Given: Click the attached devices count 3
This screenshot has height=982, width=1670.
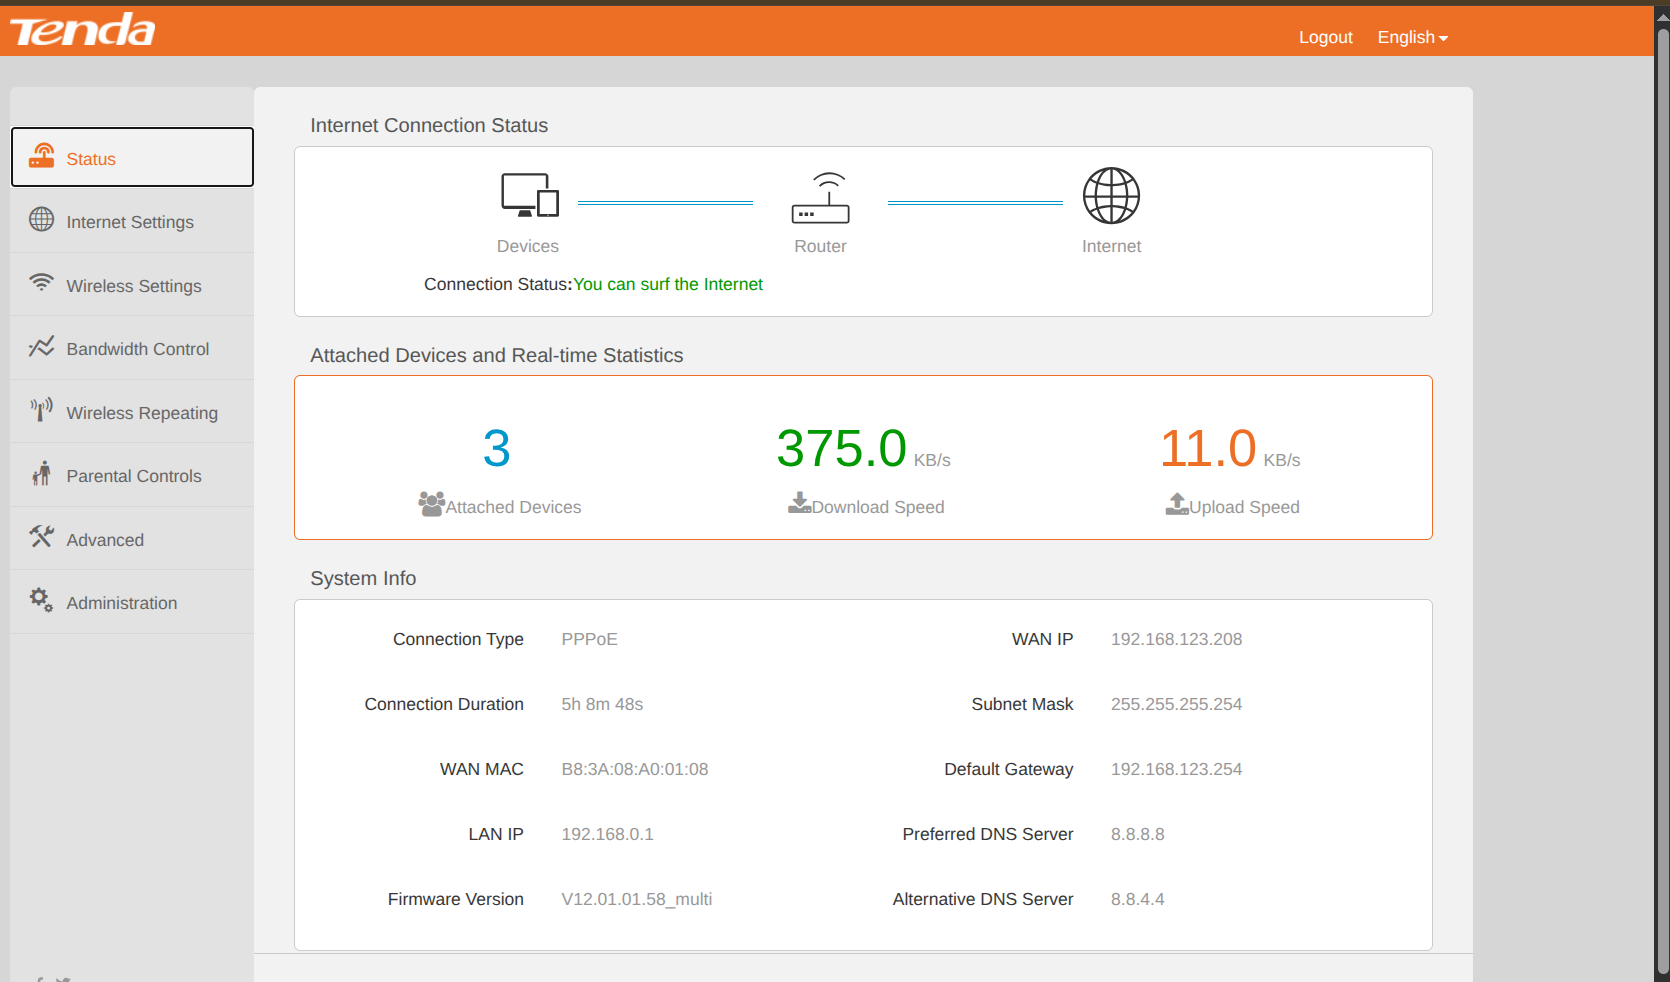Looking at the screenshot, I should (x=497, y=448).
